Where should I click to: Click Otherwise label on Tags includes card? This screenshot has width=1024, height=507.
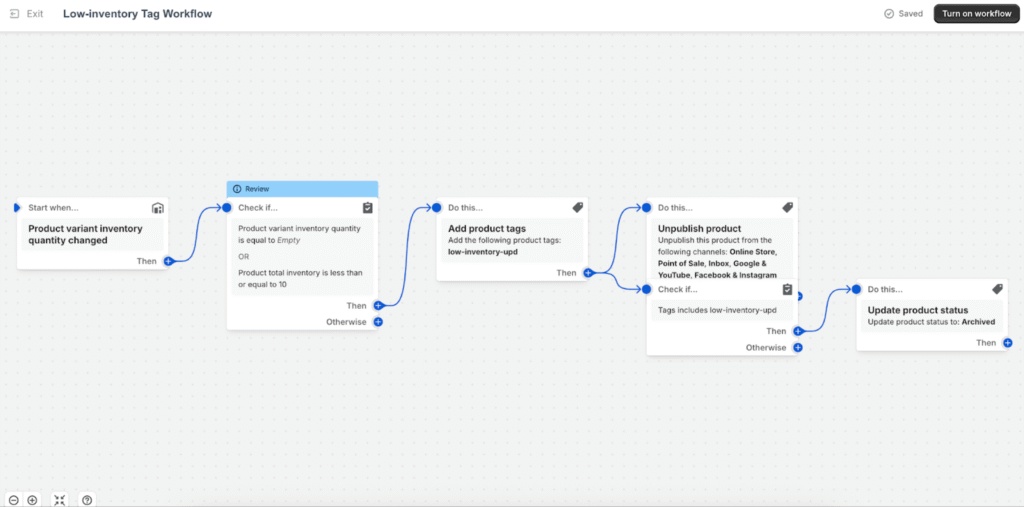point(767,348)
